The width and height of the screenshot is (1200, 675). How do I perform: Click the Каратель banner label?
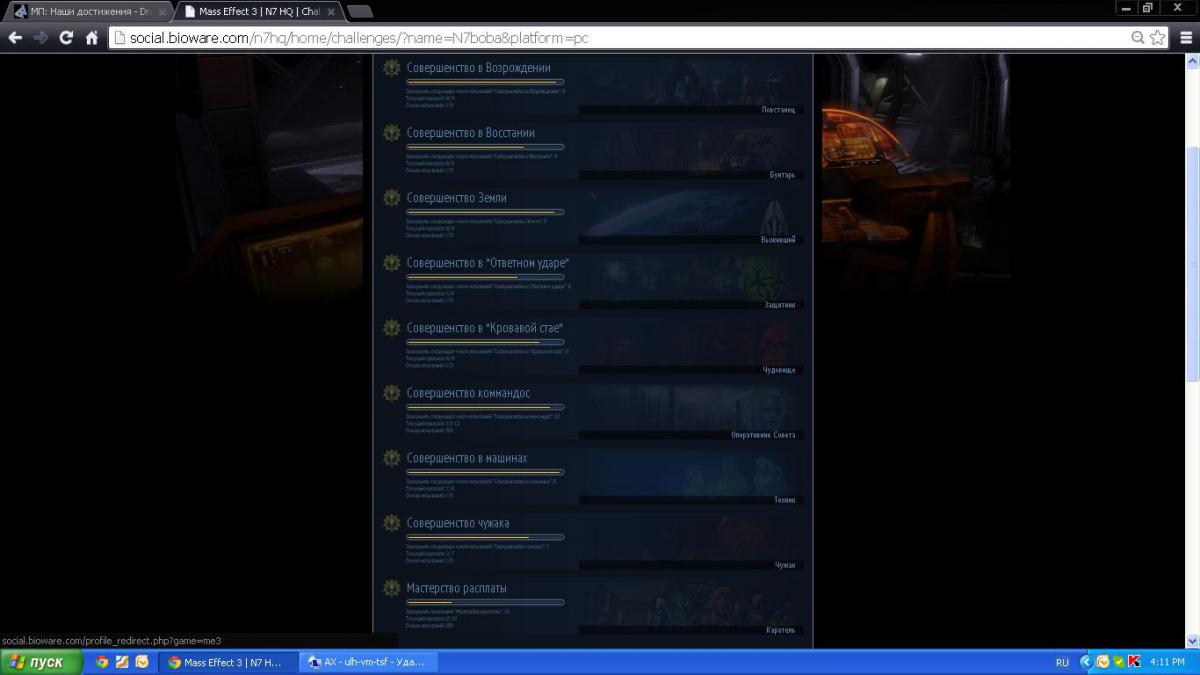pos(780,630)
